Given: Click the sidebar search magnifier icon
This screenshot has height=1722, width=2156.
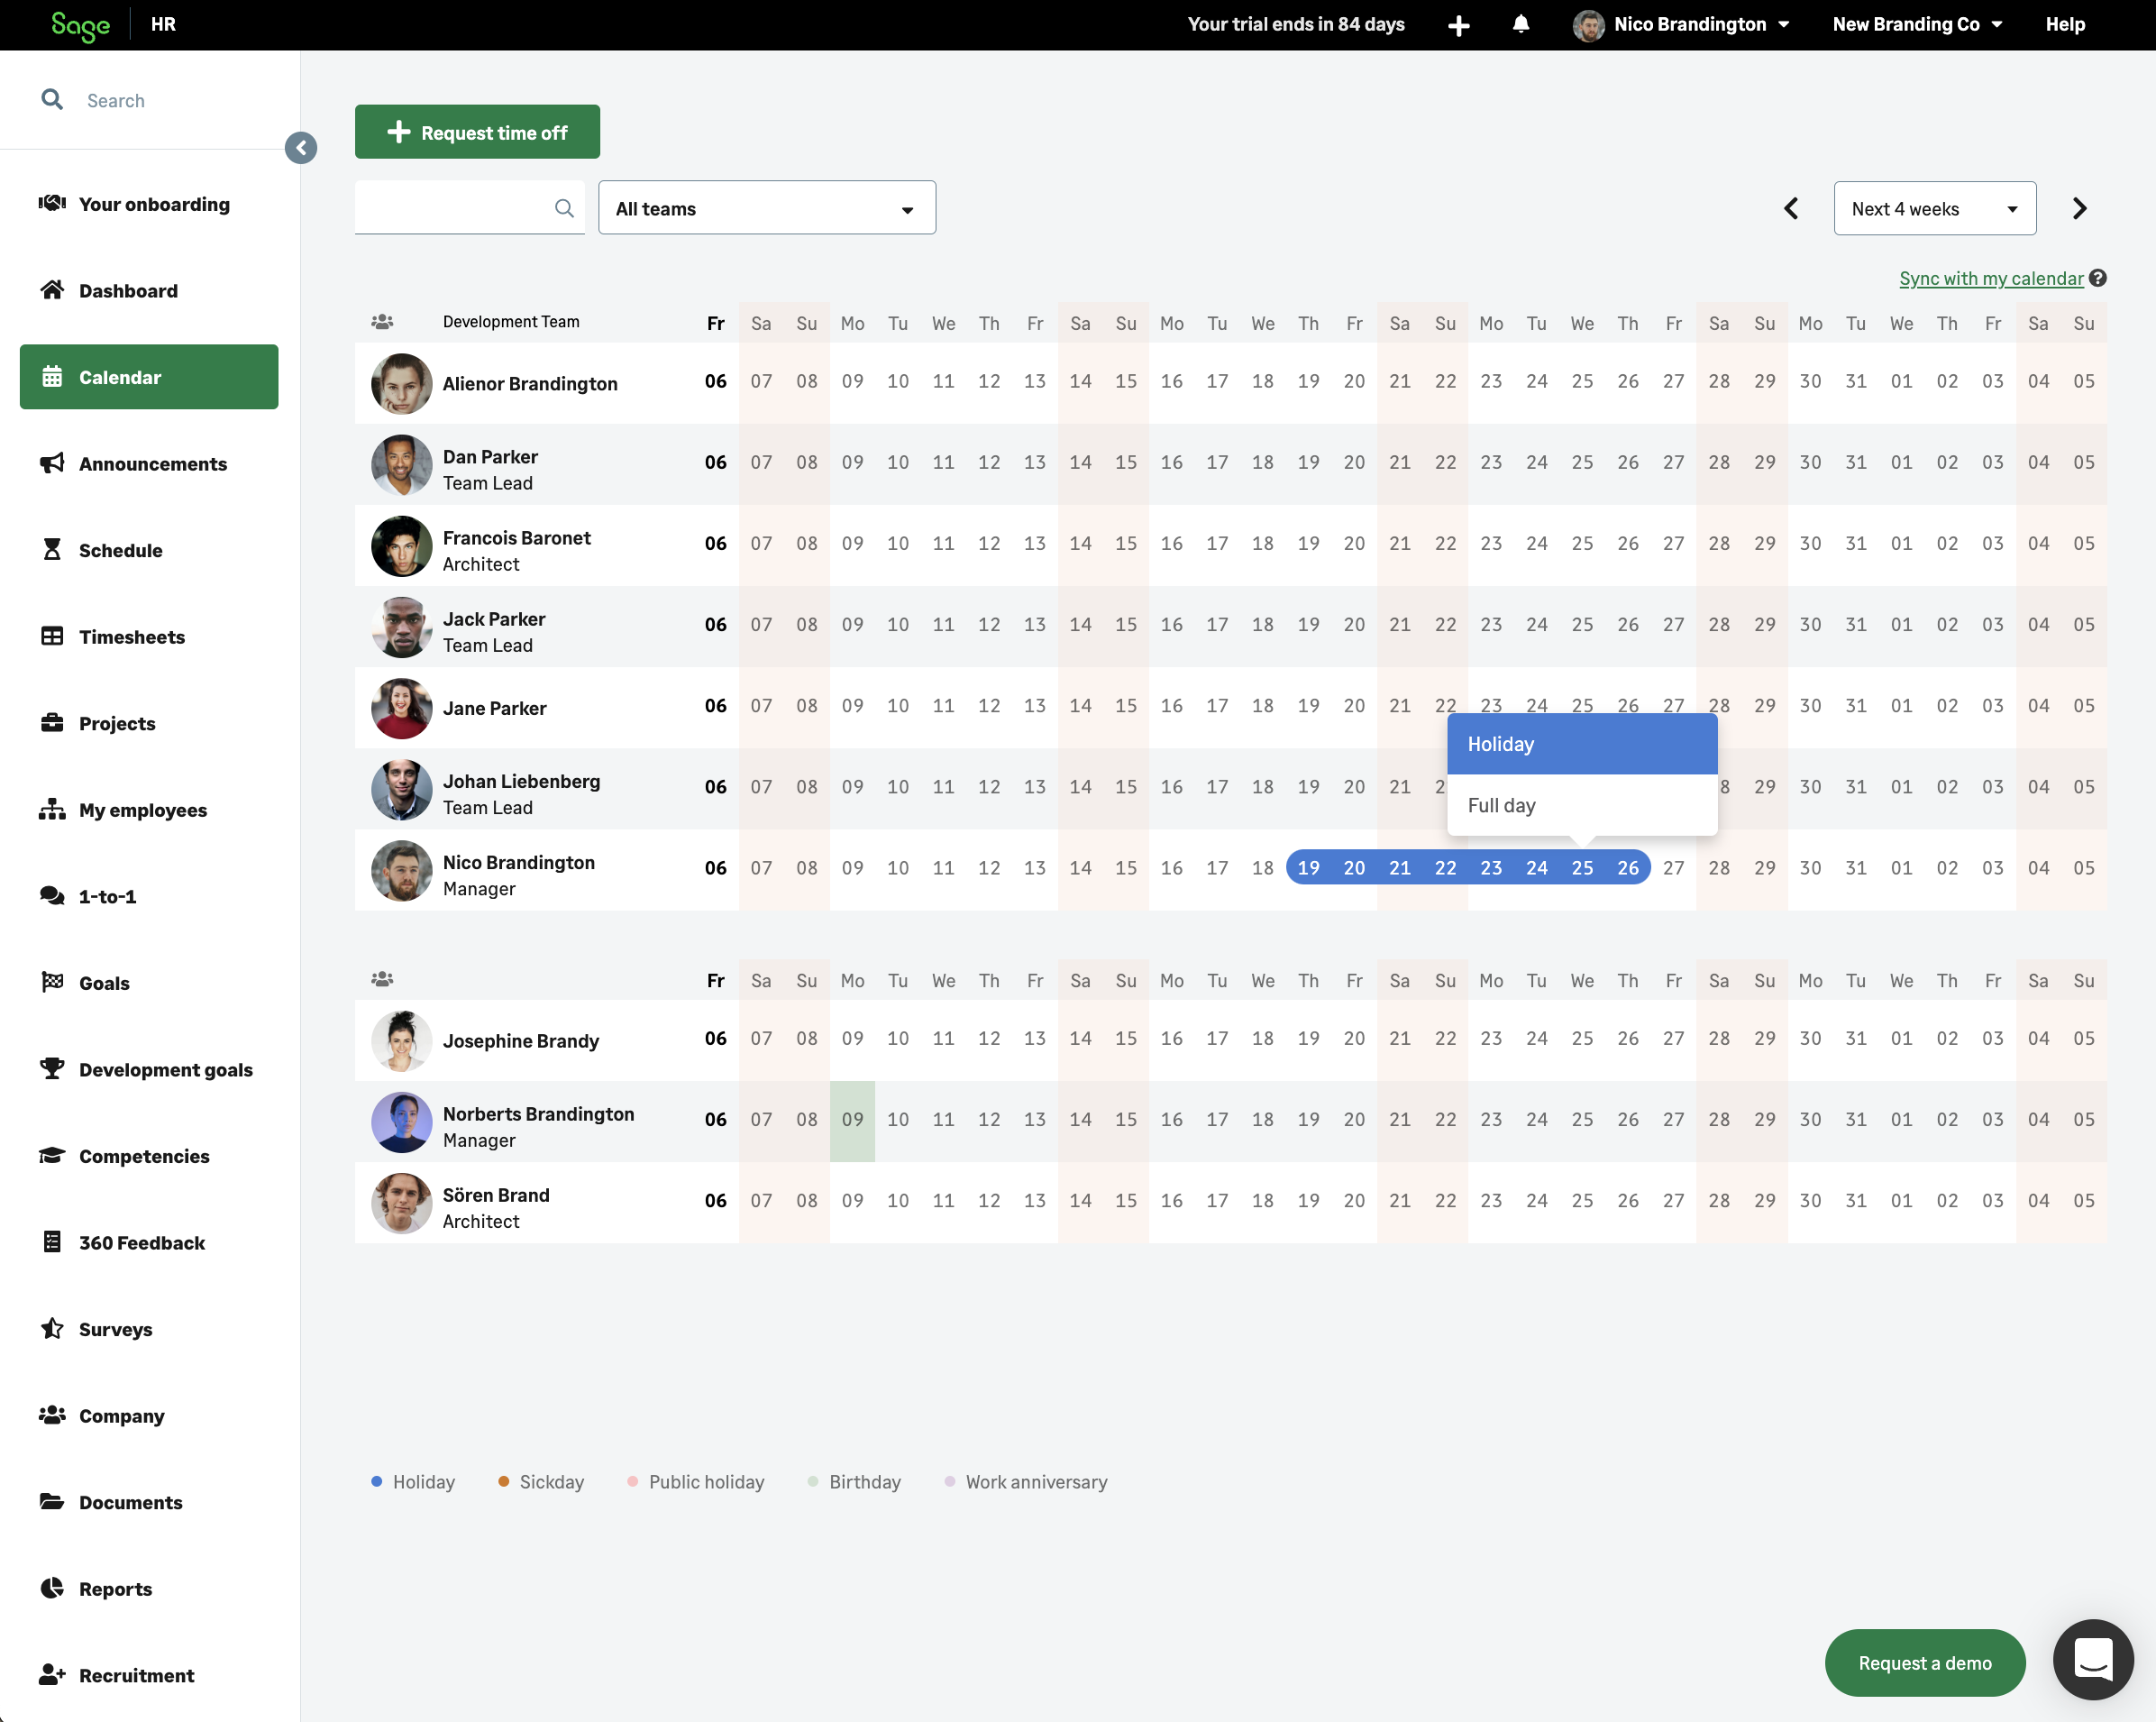Looking at the screenshot, I should (52, 99).
